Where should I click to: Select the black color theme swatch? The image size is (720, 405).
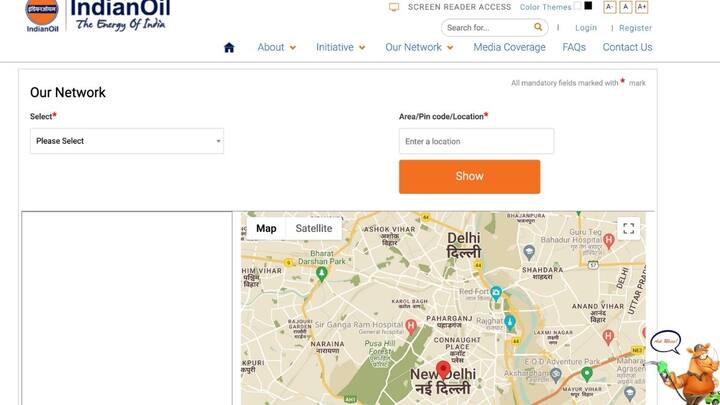pyautogui.click(x=588, y=6)
